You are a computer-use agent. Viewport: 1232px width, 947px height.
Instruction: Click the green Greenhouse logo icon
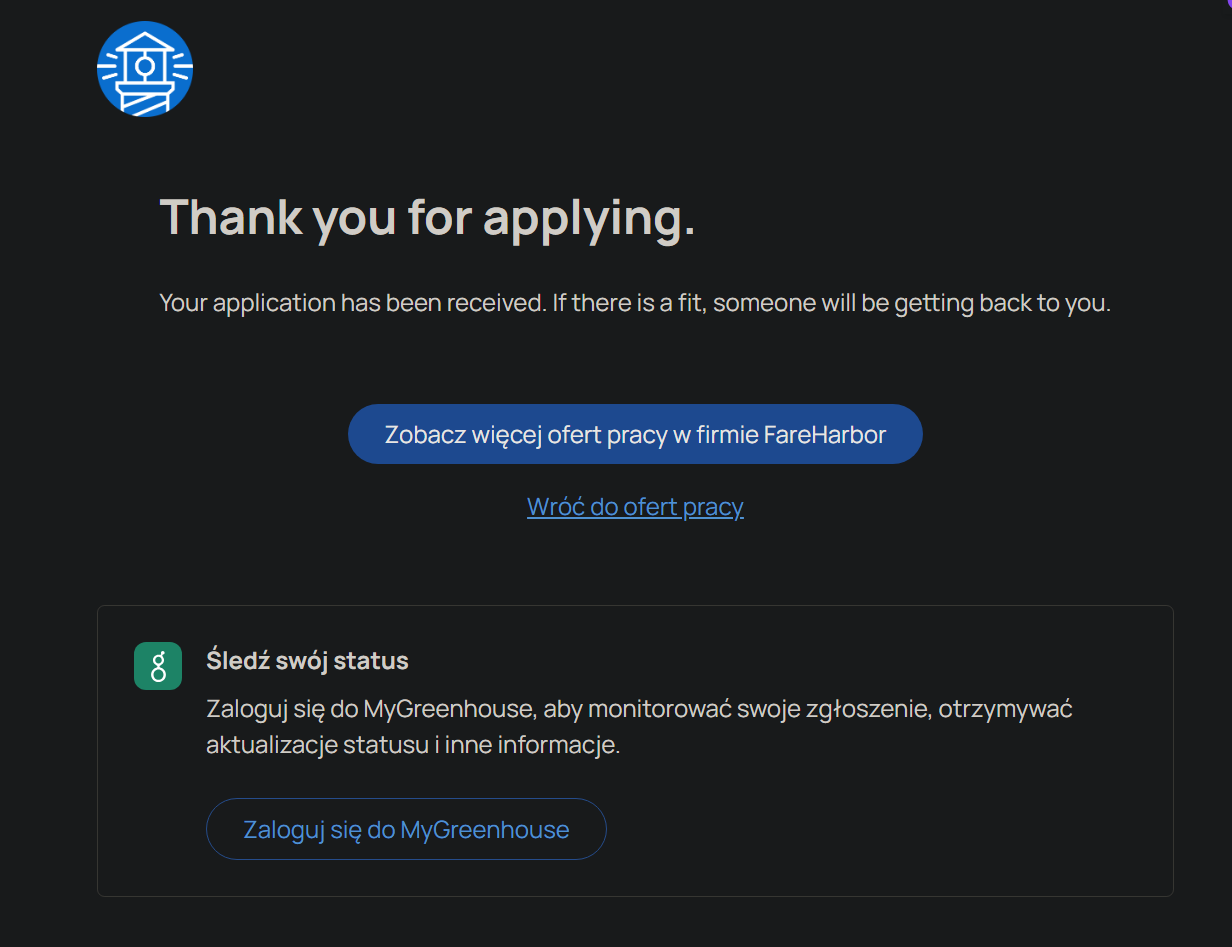[x=158, y=666]
